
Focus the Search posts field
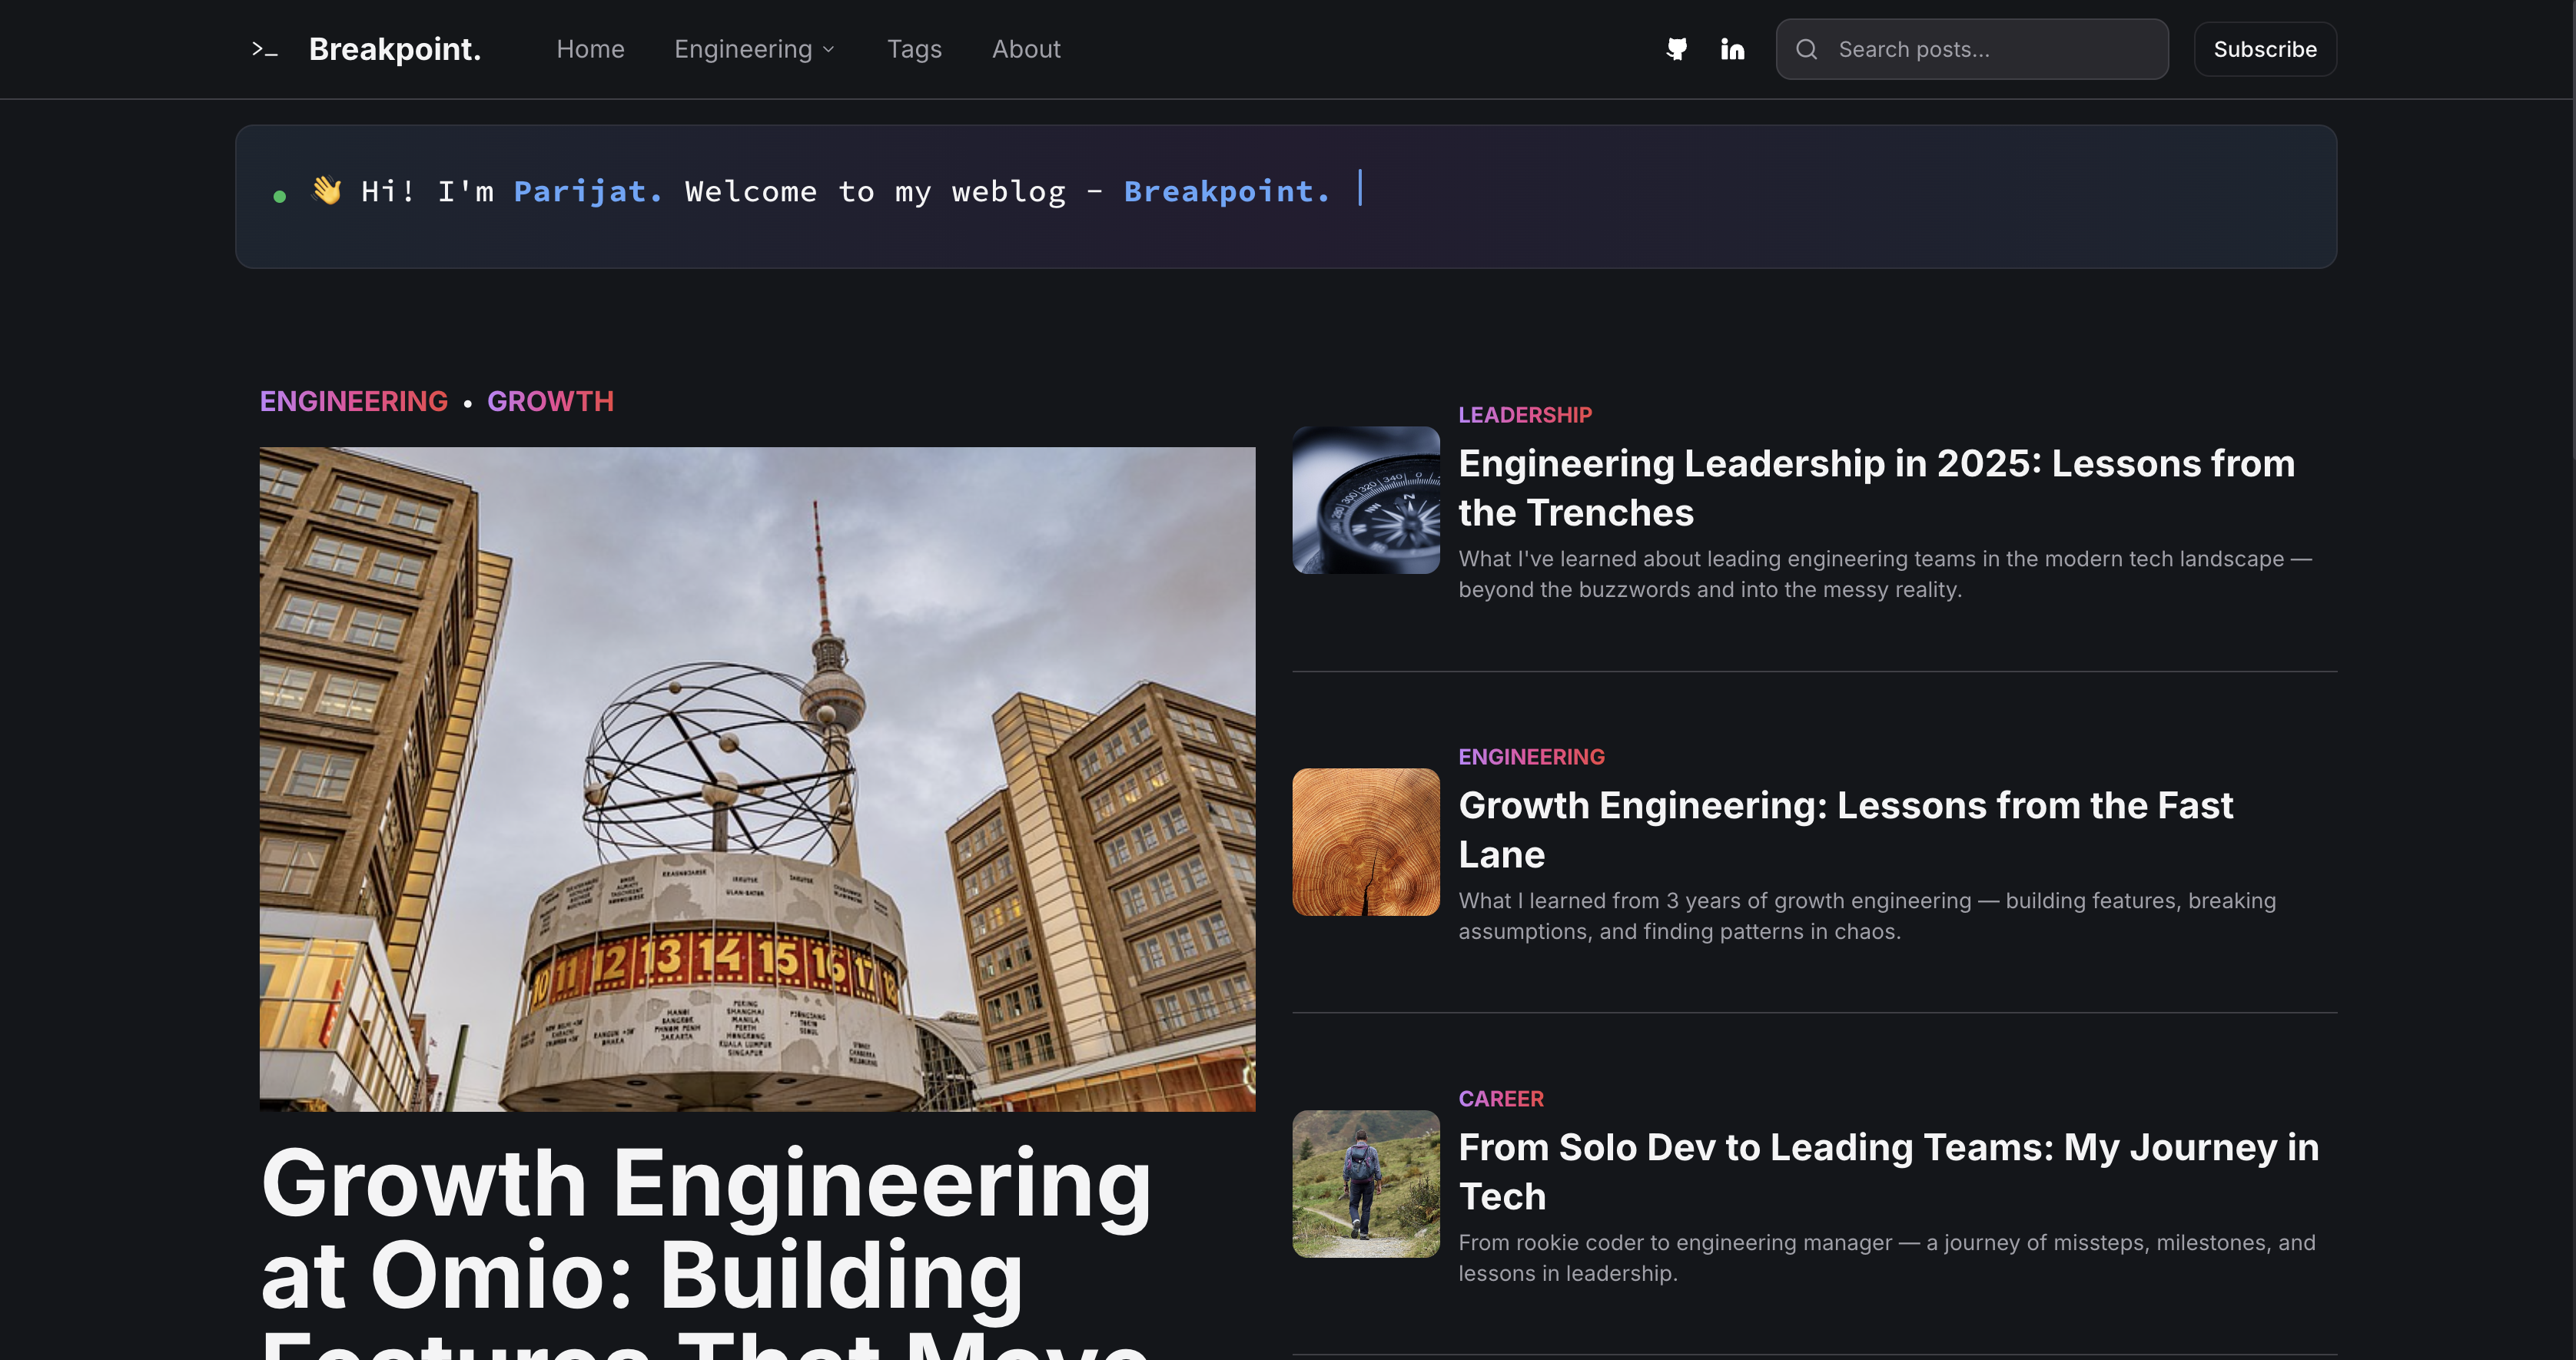click(1971, 49)
